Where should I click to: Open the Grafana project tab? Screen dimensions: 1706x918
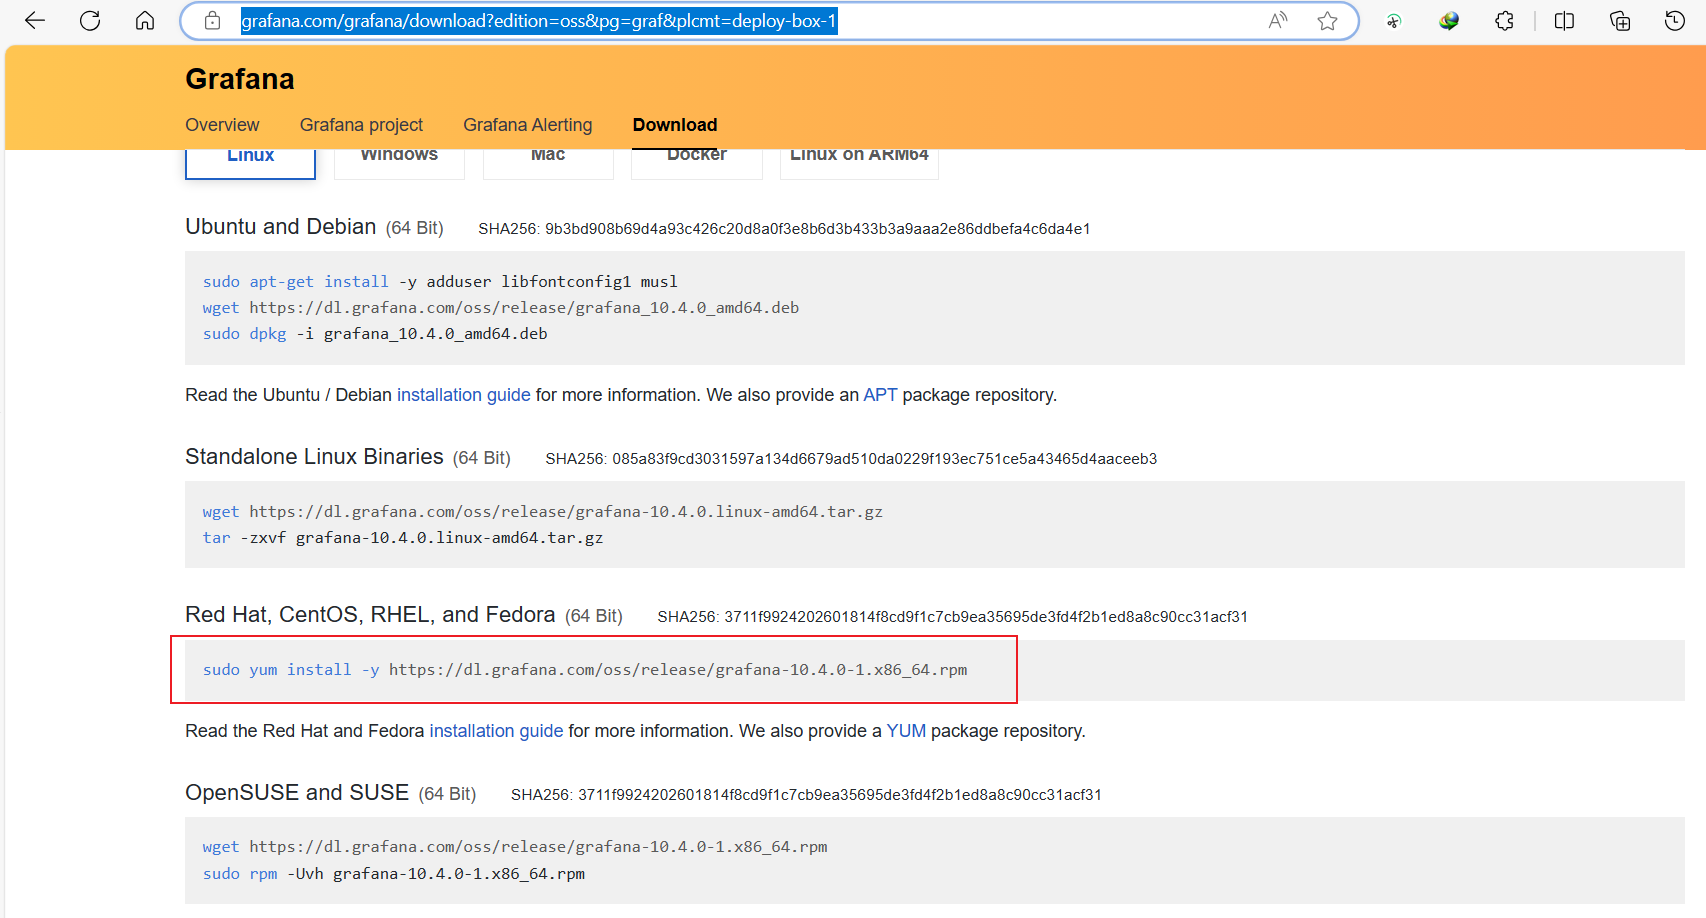click(x=361, y=125)
